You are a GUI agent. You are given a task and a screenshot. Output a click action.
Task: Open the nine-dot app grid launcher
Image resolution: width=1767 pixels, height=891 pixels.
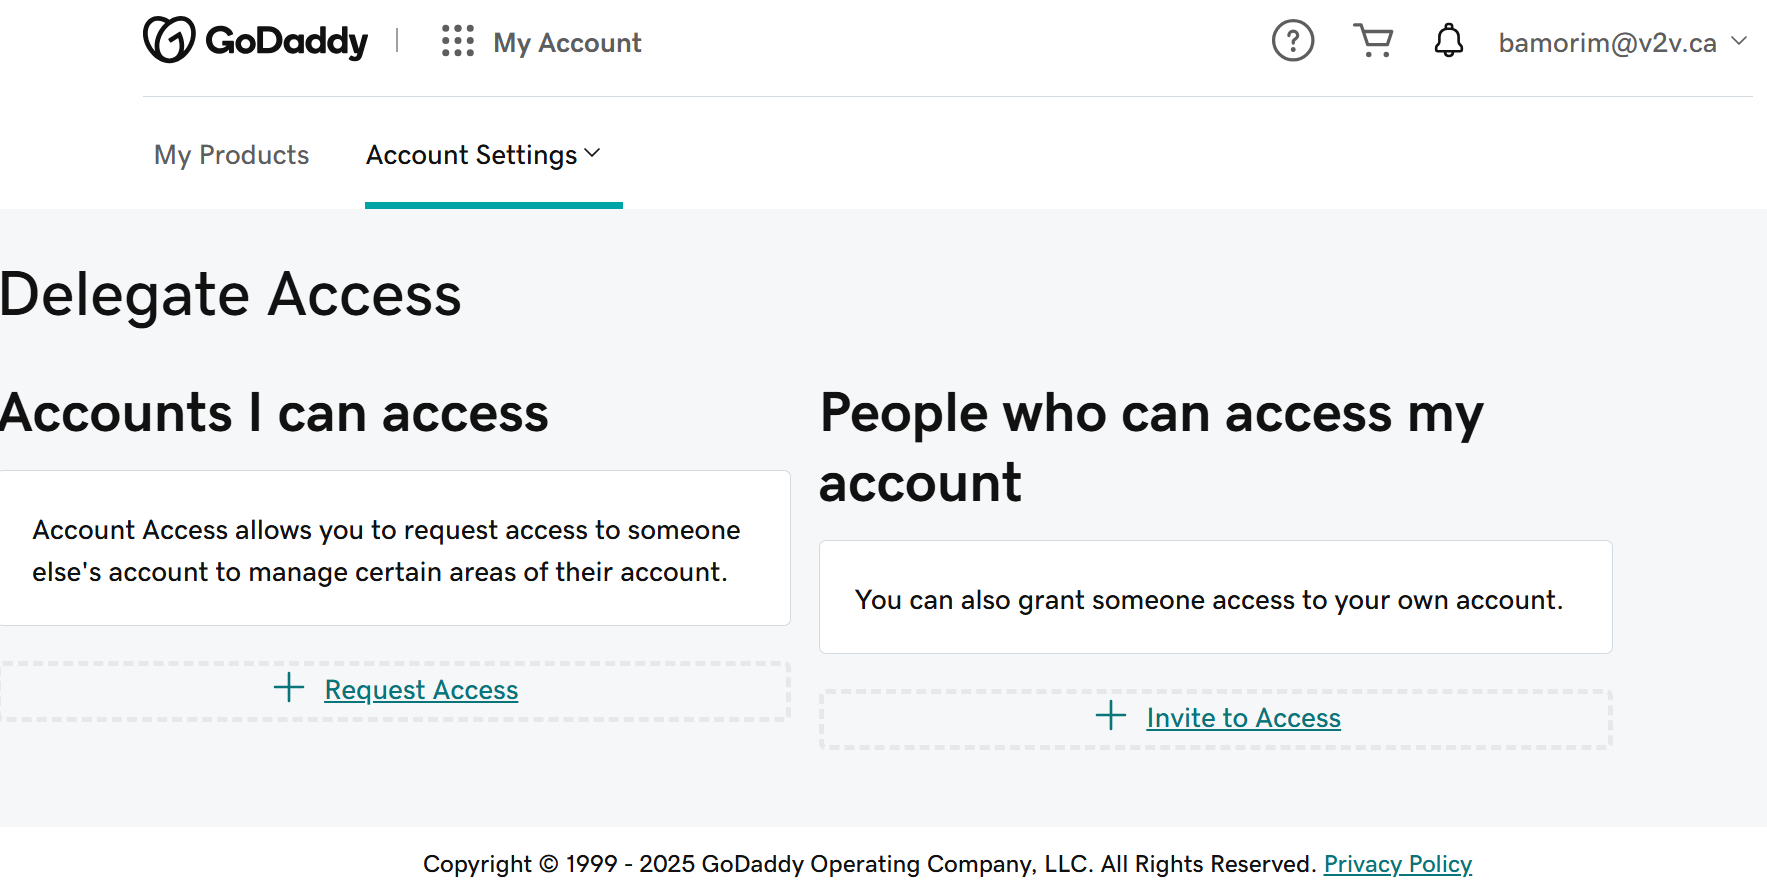click(x=458, y=41)
